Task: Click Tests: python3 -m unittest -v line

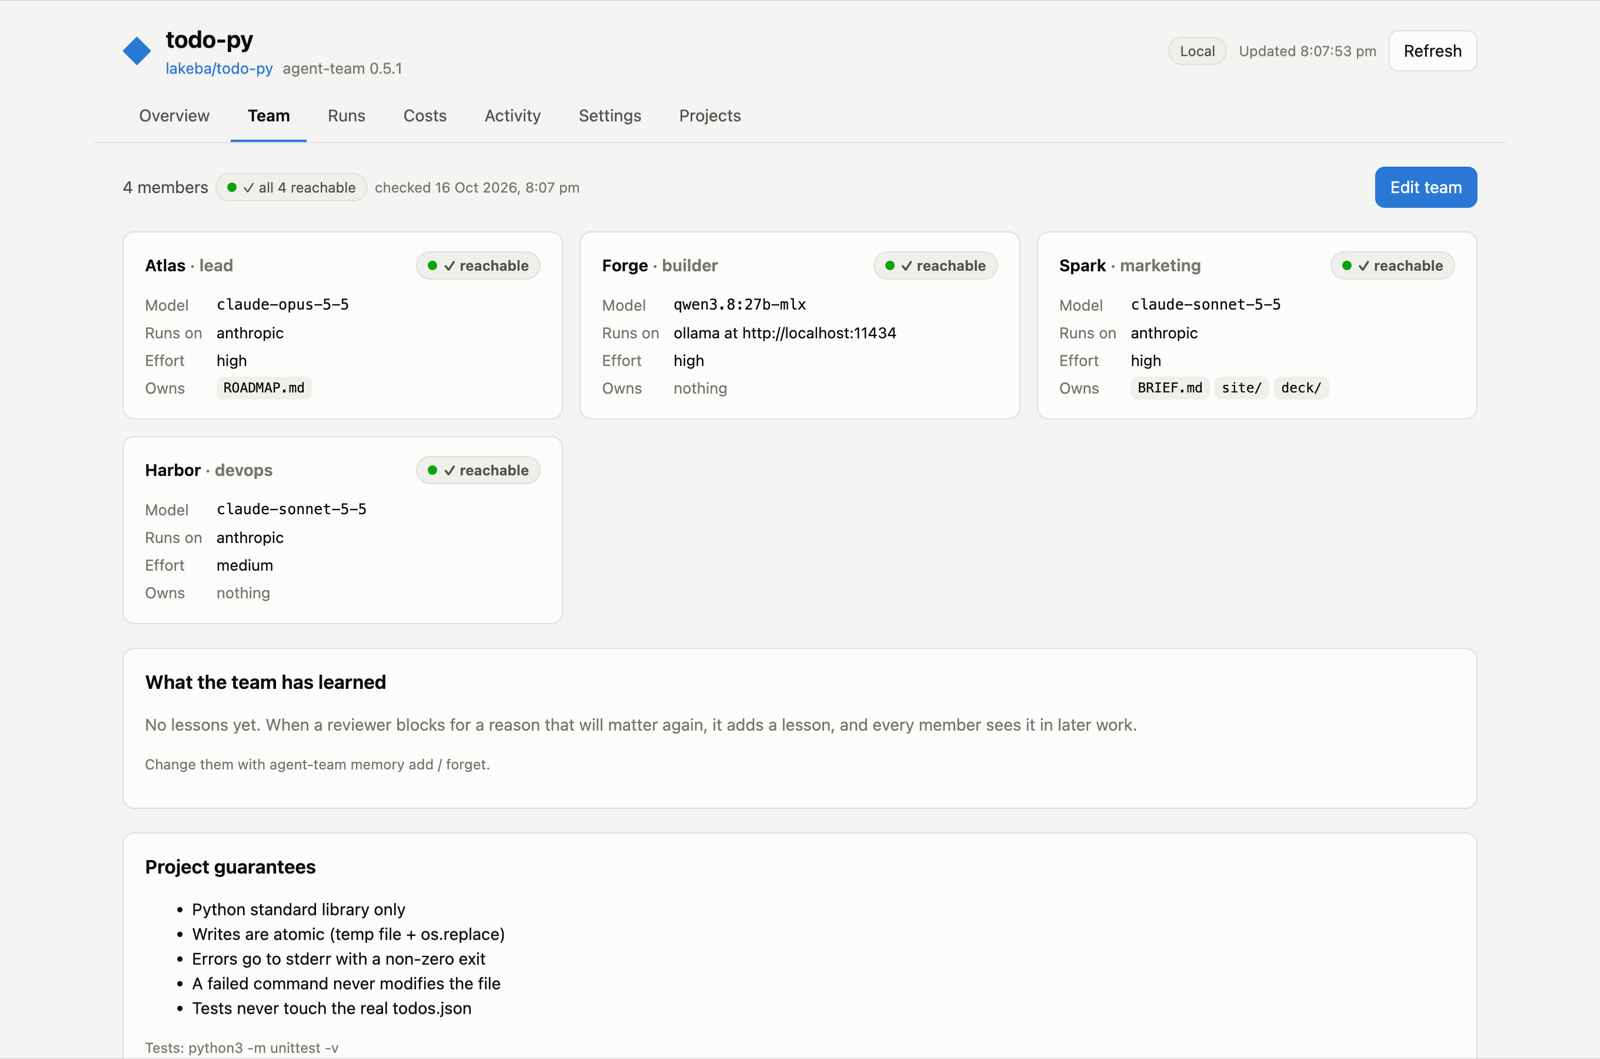Action: tap(242, 1048)
